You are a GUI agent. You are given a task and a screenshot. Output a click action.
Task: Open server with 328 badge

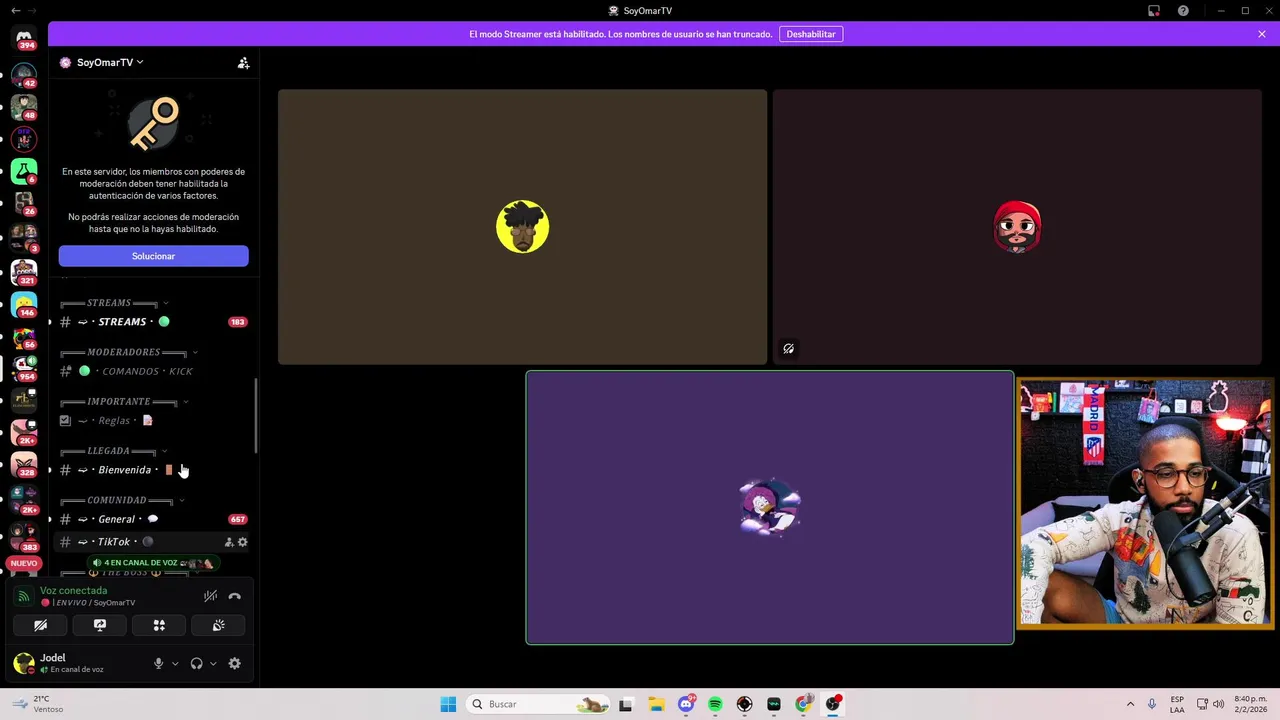(24, 464)
